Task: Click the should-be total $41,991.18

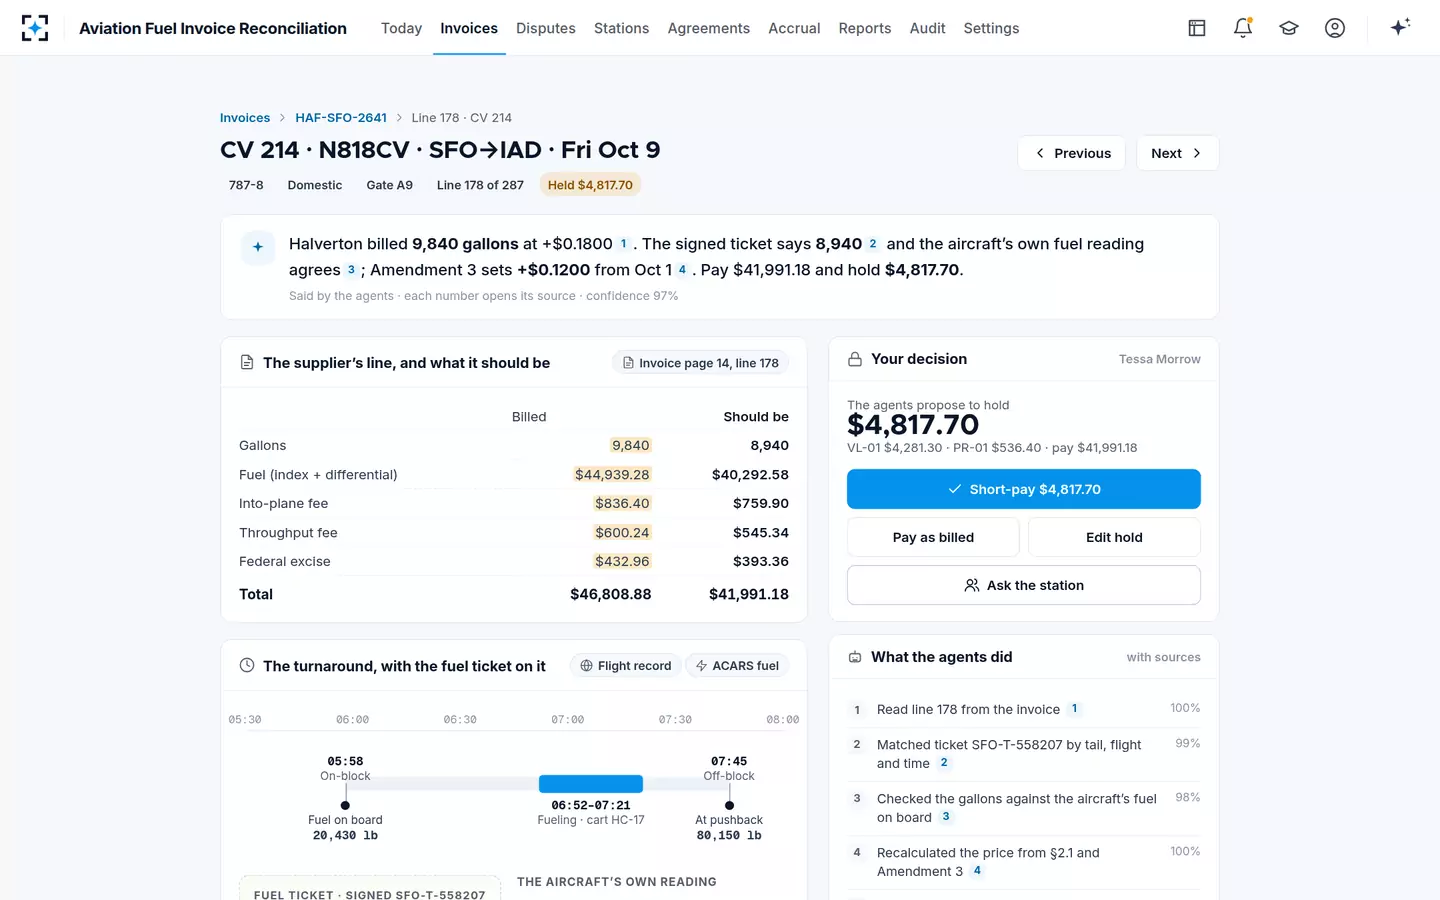Action: tap(749, 594)
